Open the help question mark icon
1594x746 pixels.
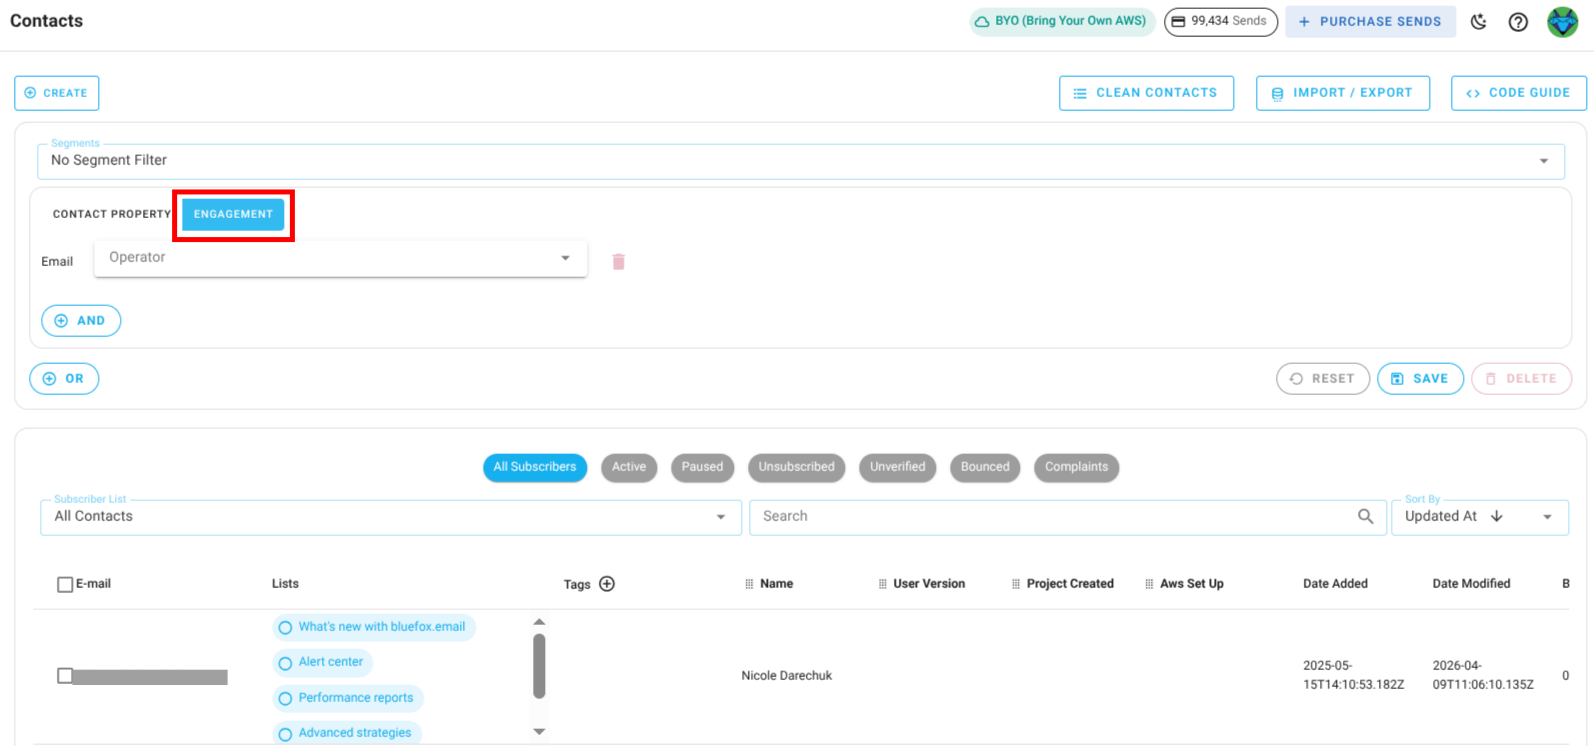pyautogui.click(x=1518, y=21)
